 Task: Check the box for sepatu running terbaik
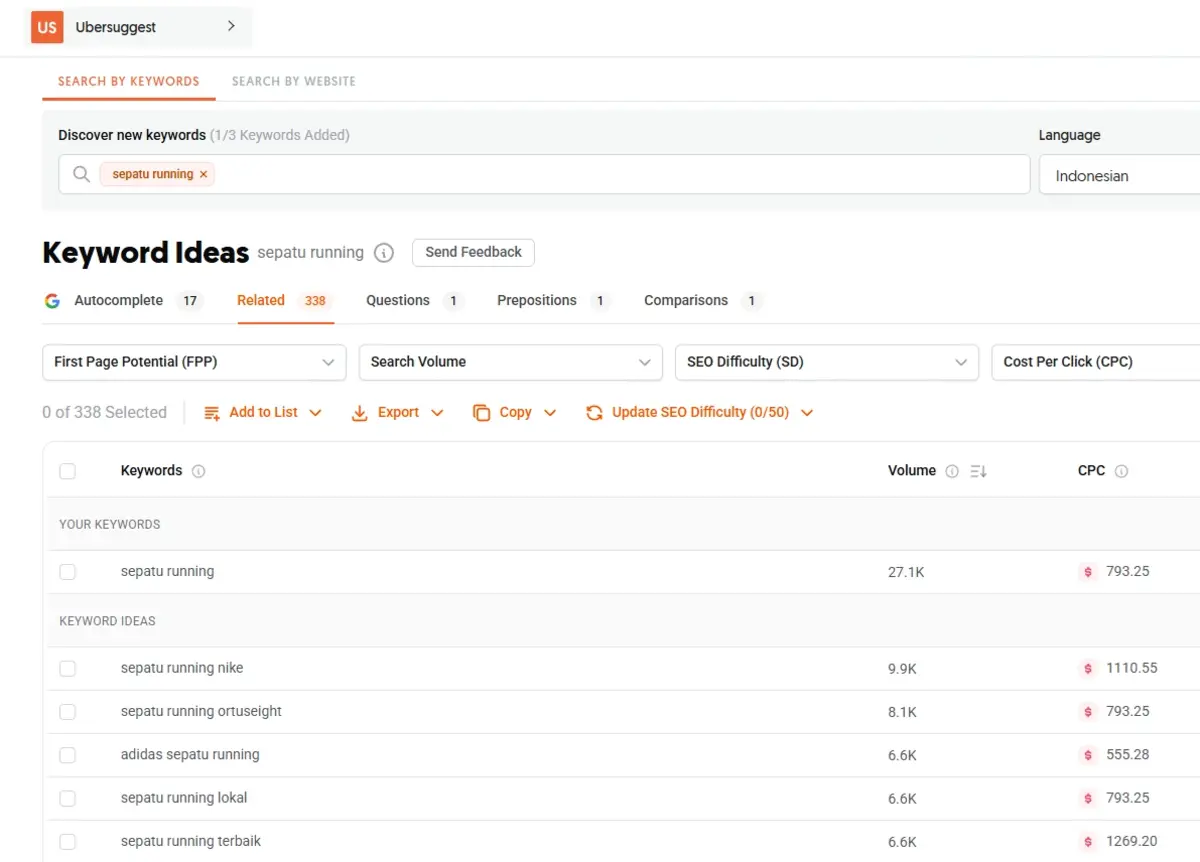coord(67,842)
